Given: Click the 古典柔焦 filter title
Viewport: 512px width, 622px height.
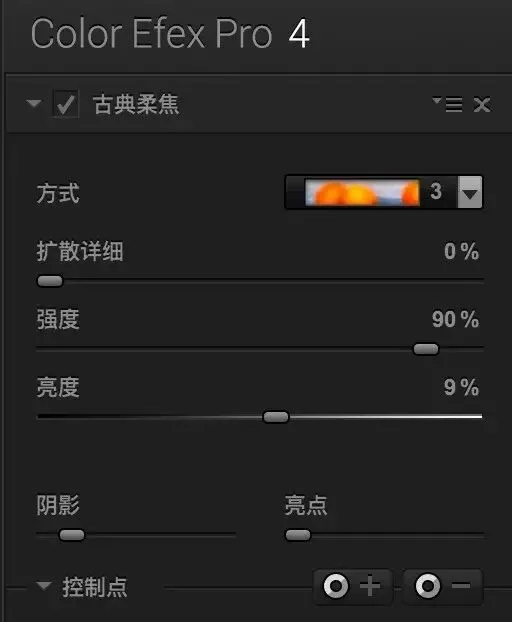Looking at the screenshot, I should point(136,104).
